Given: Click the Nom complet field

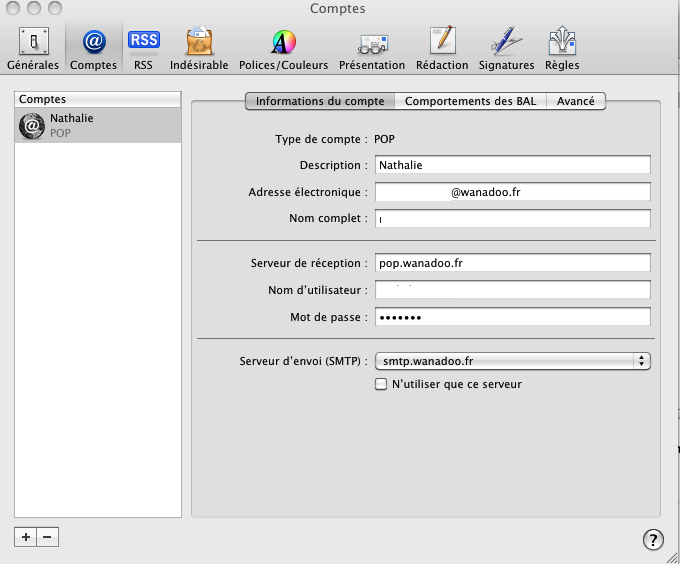Looking at the screenshot, I should point(513,218).
